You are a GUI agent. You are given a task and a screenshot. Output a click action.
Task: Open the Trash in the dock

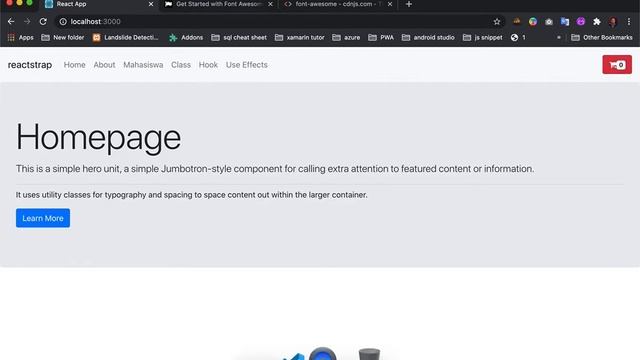369,354
